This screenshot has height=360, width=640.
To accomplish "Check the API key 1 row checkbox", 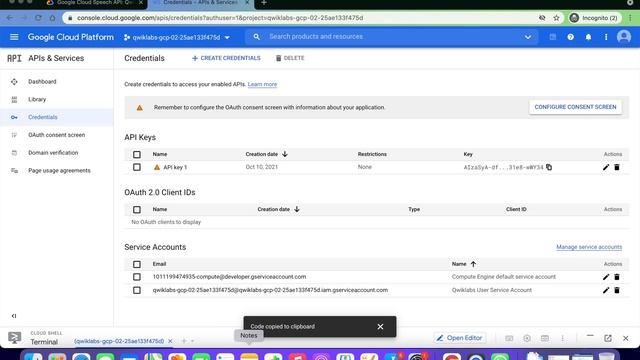I will point(137,167).
